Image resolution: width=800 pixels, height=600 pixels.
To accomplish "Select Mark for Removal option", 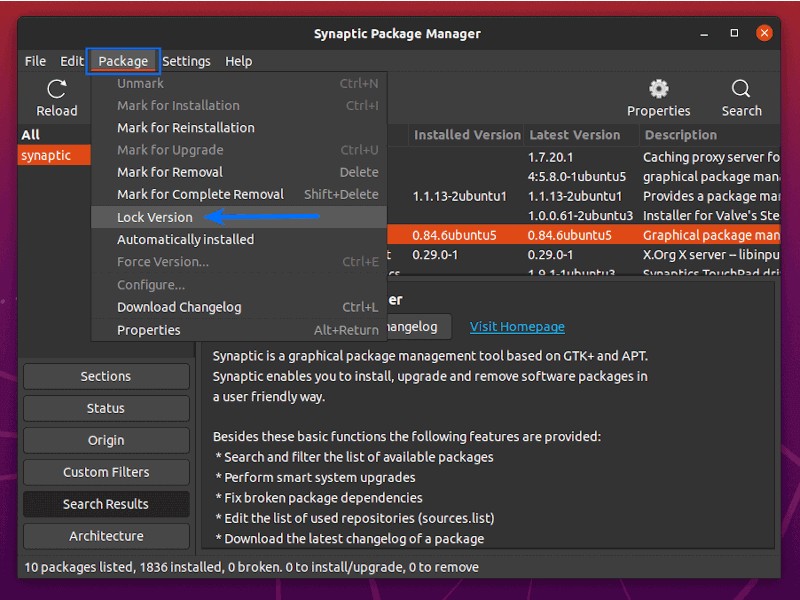I will [169, 172].
